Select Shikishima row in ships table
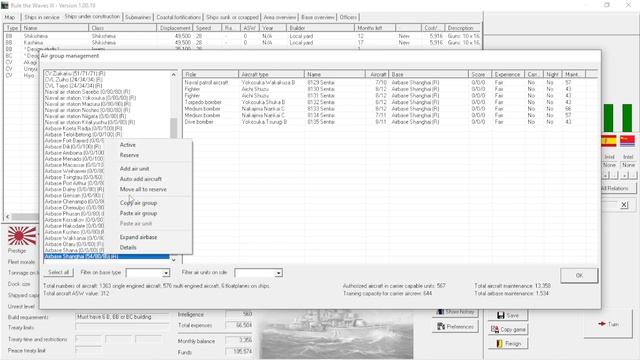The image size is (640, 360). pos(242,36)
